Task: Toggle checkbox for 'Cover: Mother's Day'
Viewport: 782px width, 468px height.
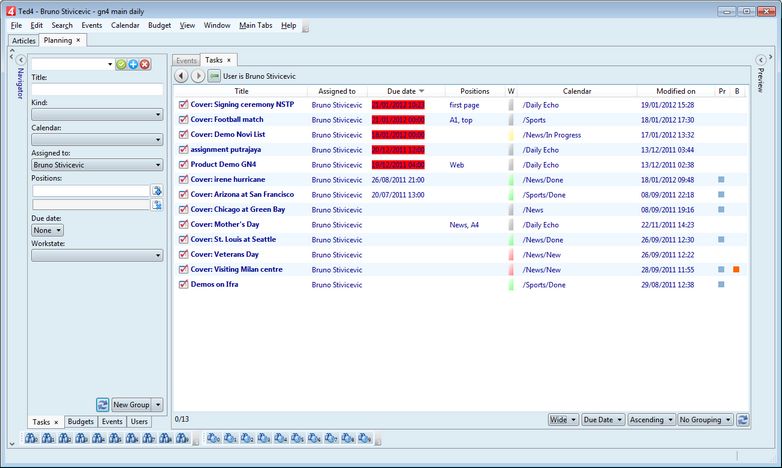Action: [184, 225]
